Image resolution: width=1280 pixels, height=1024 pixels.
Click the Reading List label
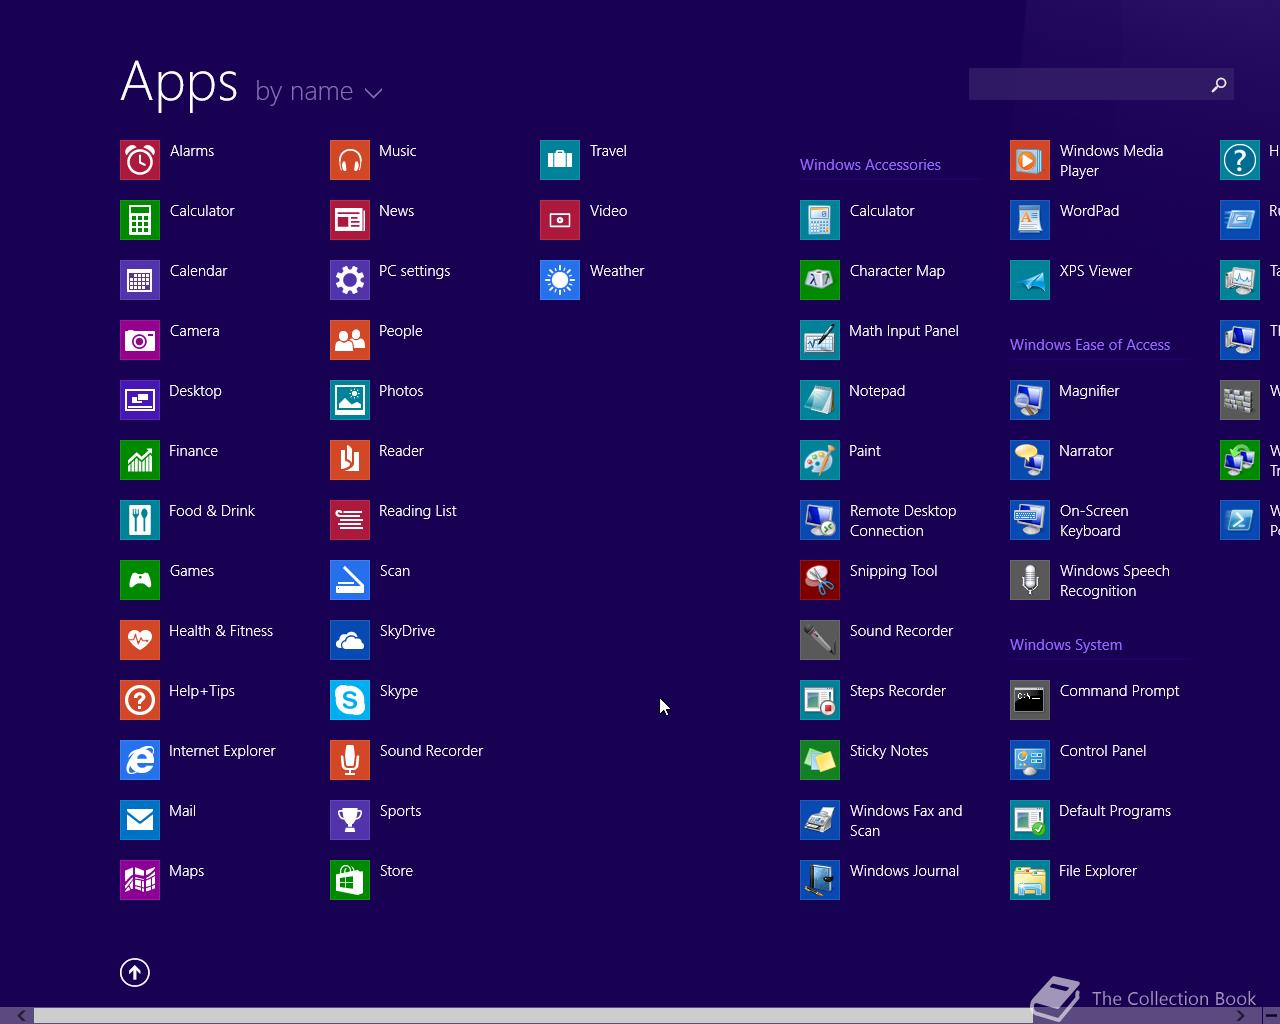coord(418,511)
